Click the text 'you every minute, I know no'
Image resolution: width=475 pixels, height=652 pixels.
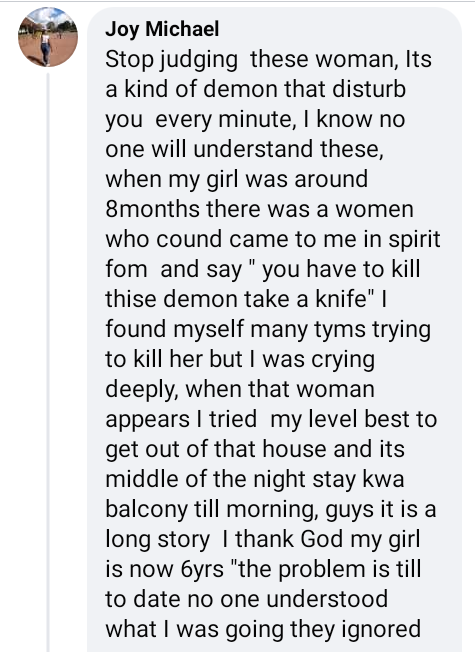[255, 120]
